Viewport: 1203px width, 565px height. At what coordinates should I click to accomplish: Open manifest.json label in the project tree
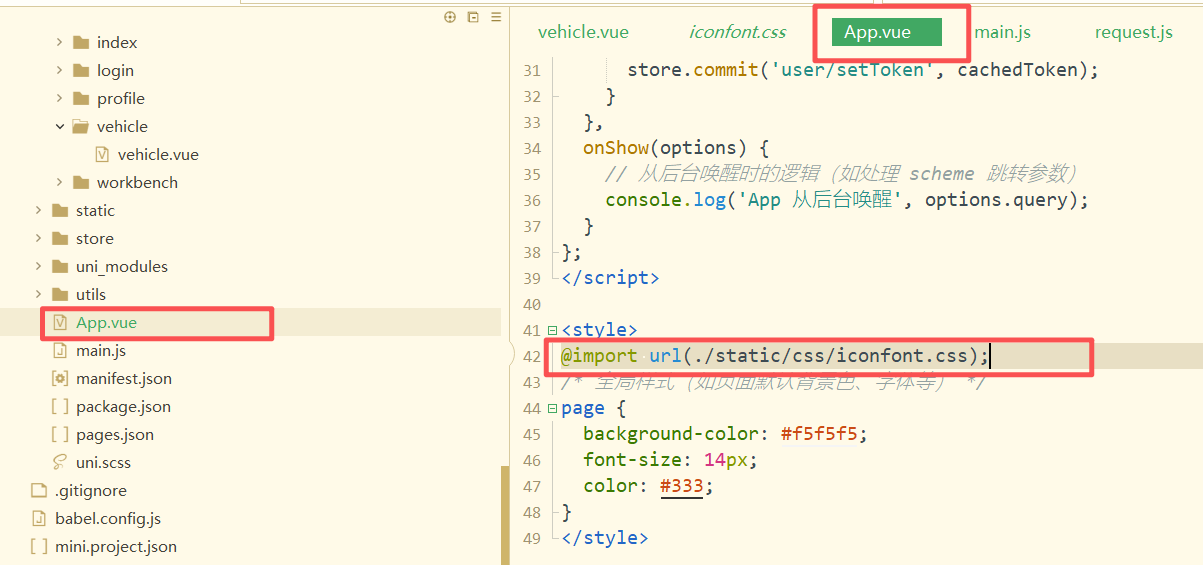coord(124,378)
